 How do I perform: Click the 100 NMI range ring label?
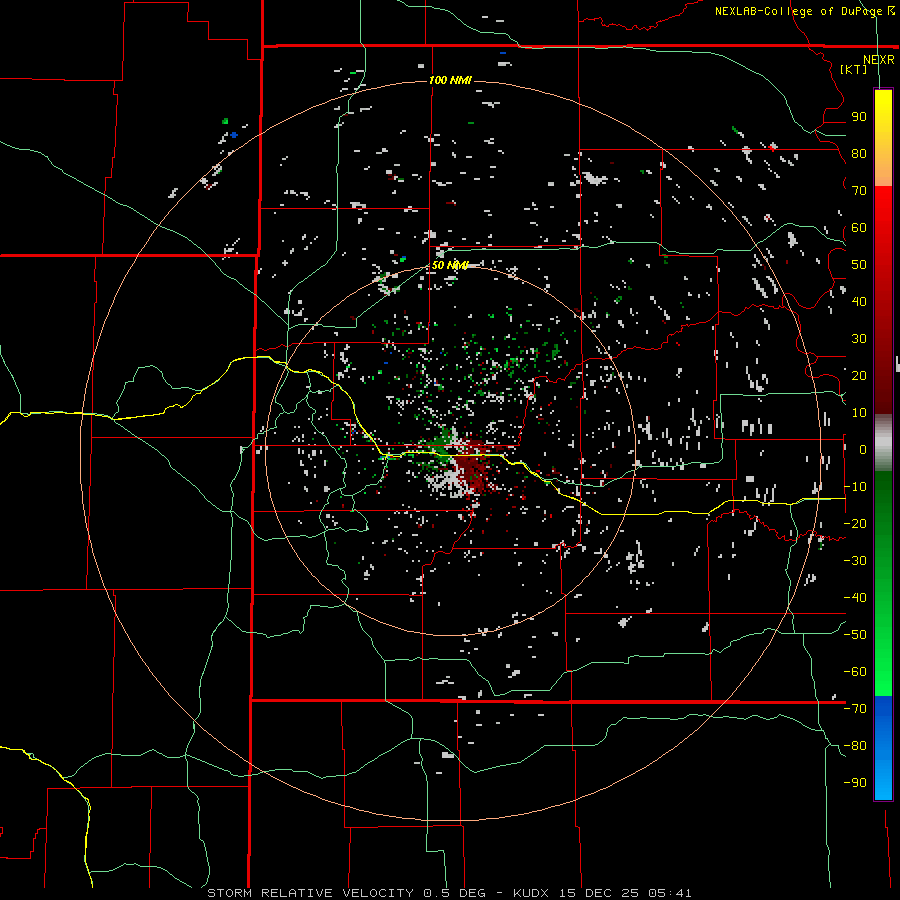click(x=450, y=80)
